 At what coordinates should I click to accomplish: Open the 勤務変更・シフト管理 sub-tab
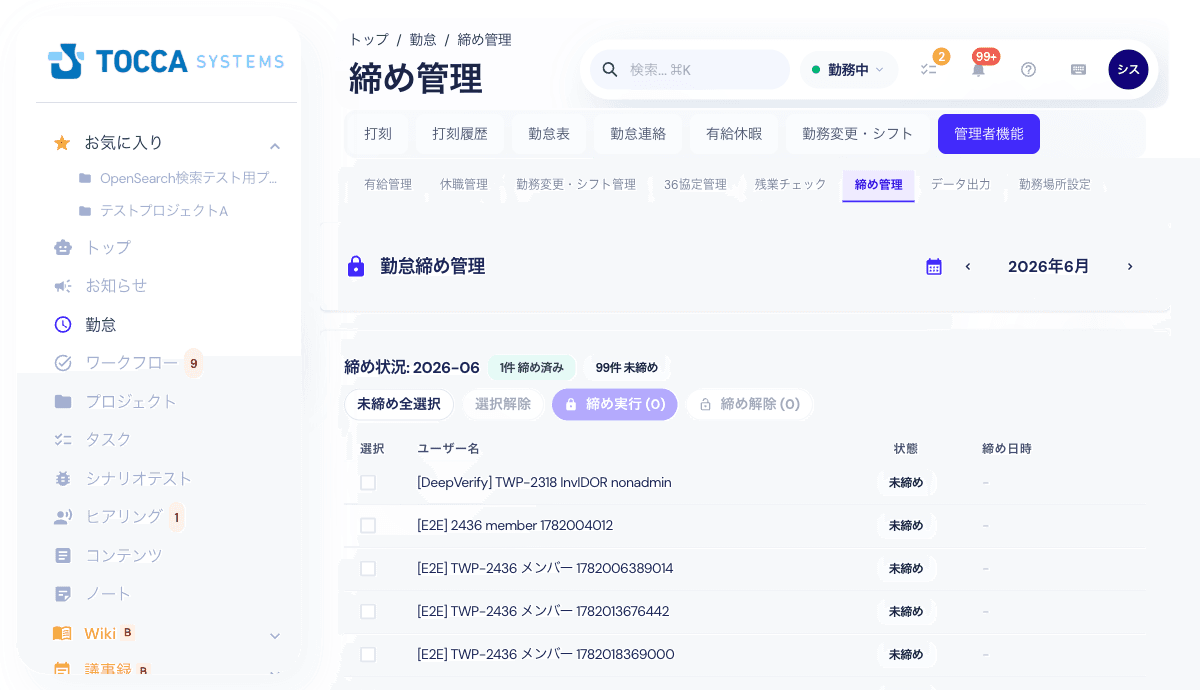click(x=576, y=185)
